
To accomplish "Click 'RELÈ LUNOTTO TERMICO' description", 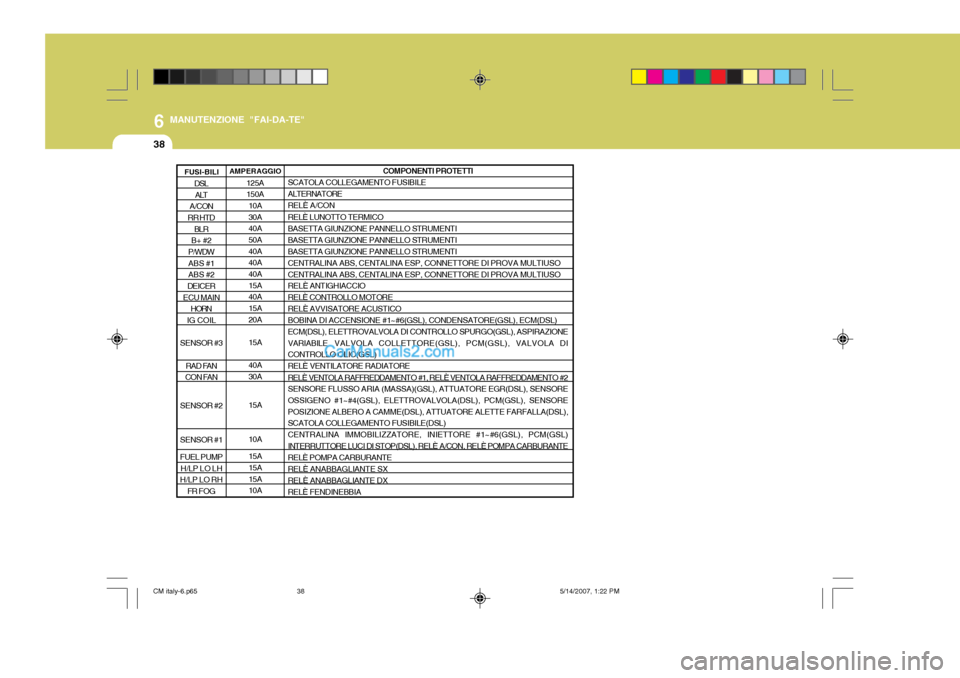I will click(336, 217).
